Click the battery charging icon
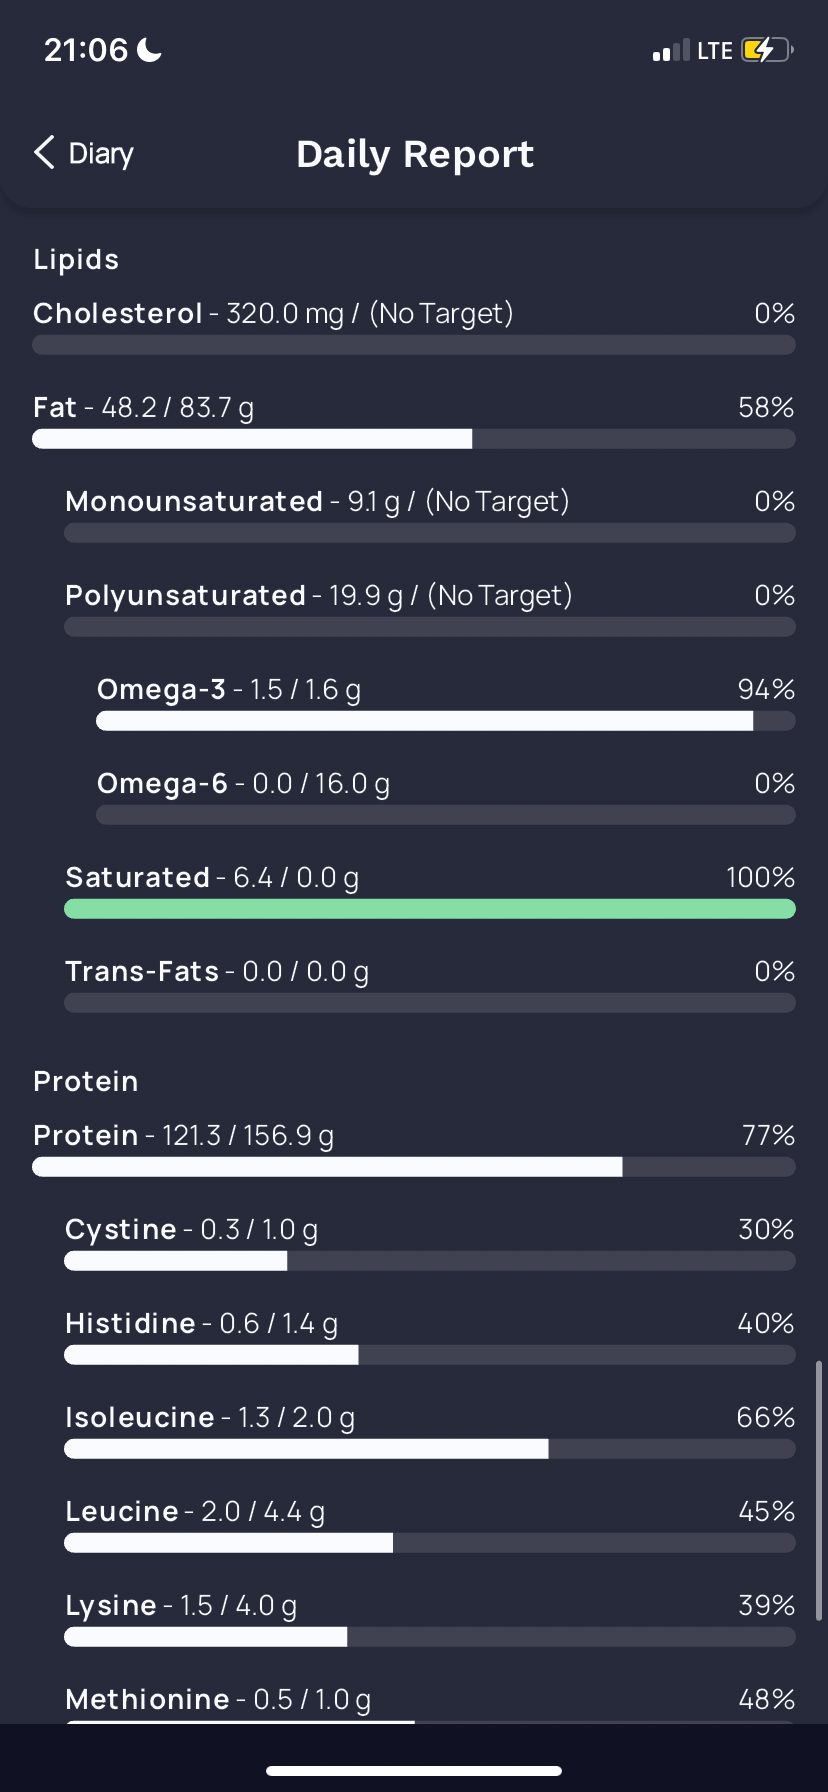 pos(767,50)
